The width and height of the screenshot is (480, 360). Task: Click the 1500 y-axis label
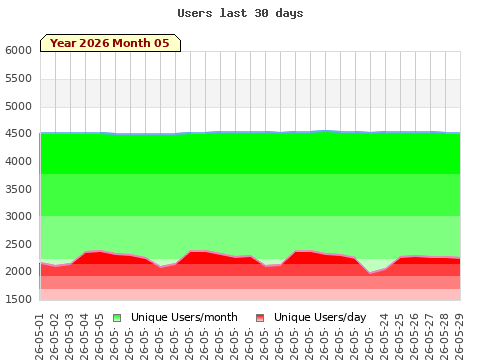[18, 299]
